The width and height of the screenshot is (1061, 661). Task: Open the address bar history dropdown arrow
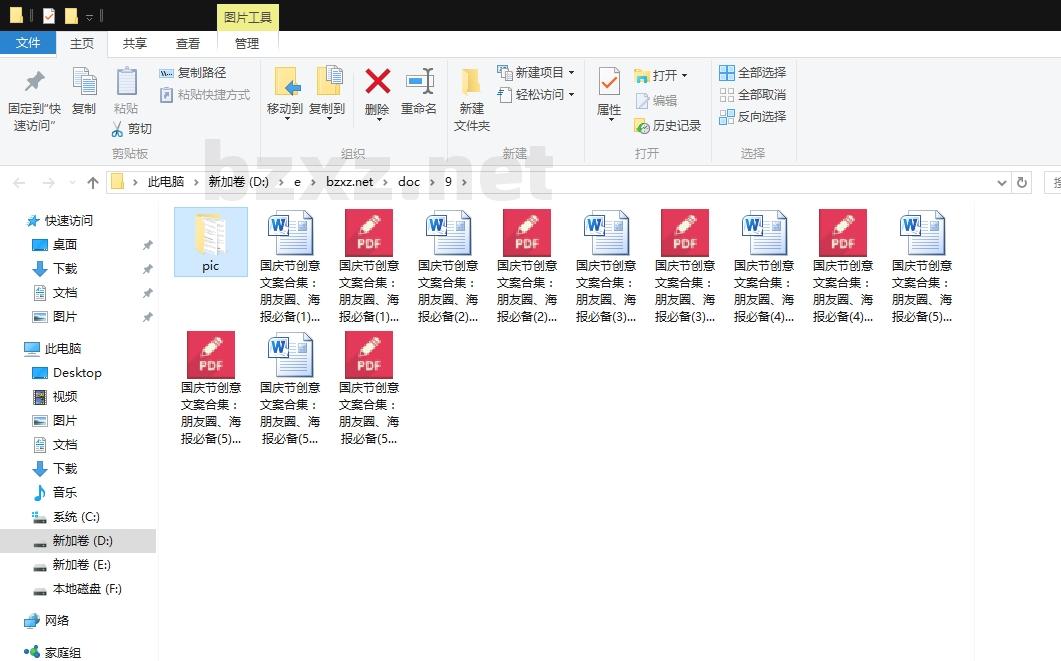coord(1002,182)
